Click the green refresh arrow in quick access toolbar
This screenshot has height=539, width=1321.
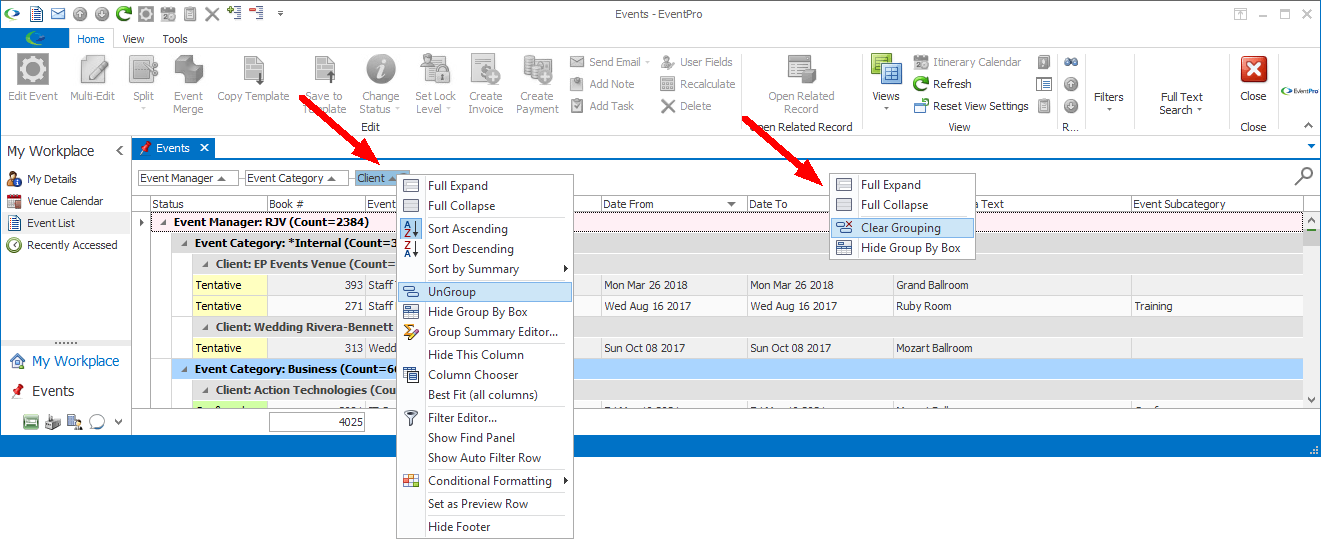pyautogui.click(x=124, y=14)
